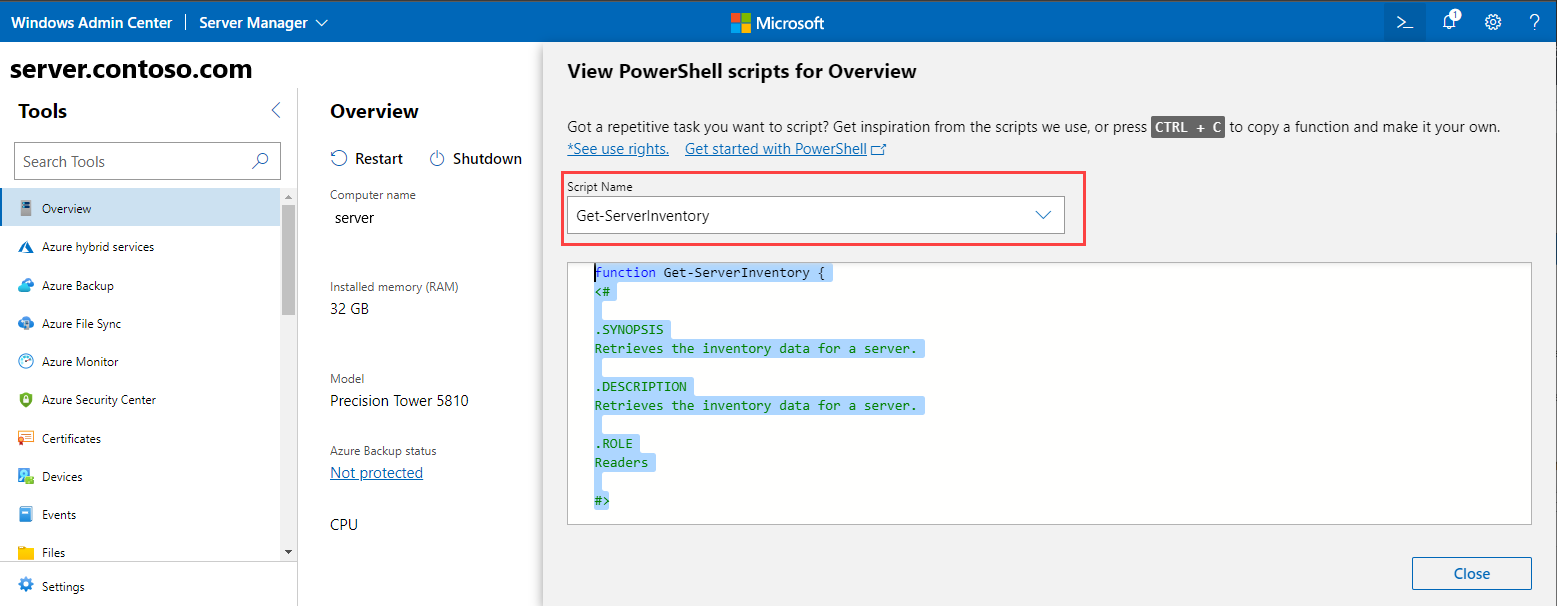This screenshot has height=606, width=1557.
Task: Click the Close button on the scripts dialog
Action: [1471, 573]
